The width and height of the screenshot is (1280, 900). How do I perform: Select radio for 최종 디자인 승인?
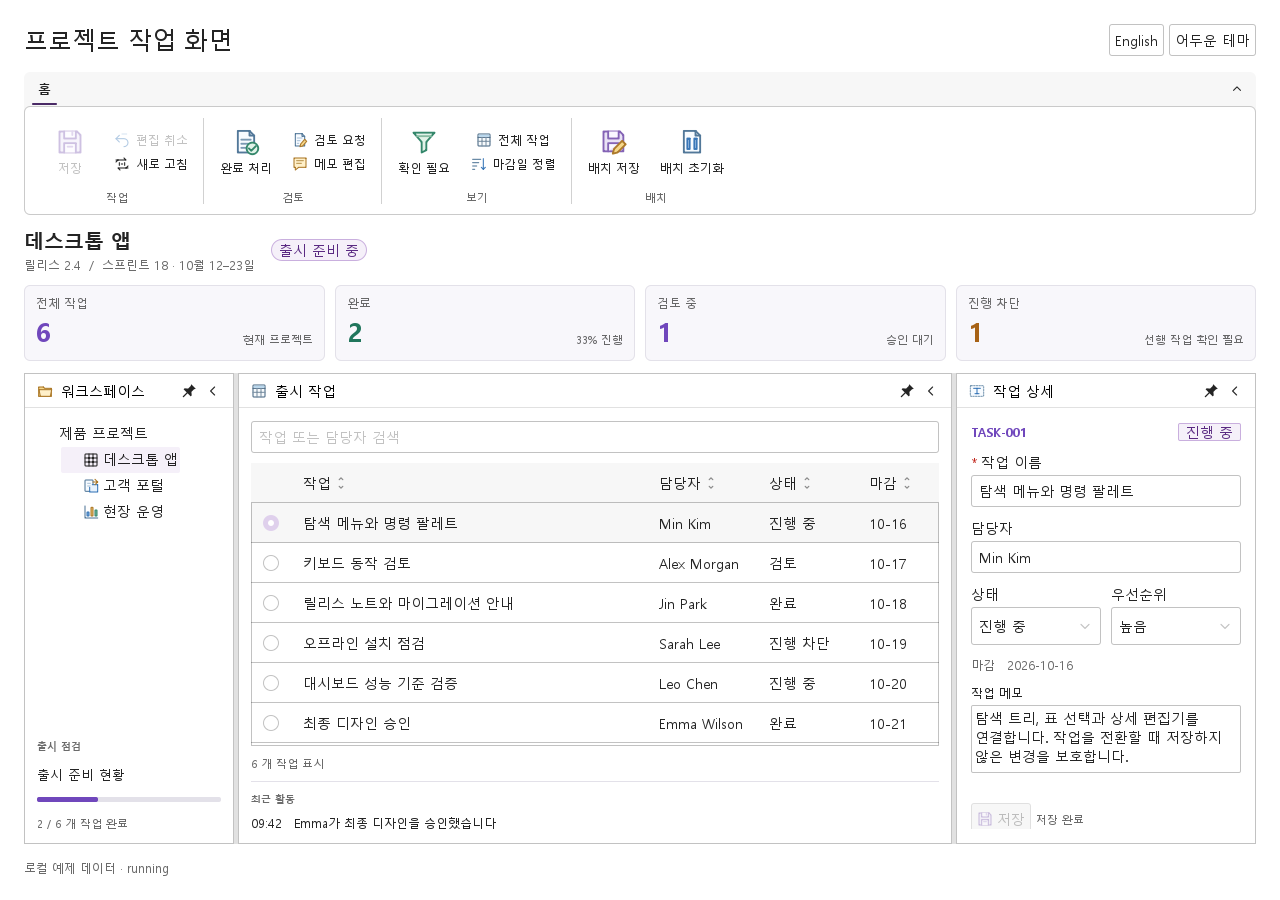271,723
